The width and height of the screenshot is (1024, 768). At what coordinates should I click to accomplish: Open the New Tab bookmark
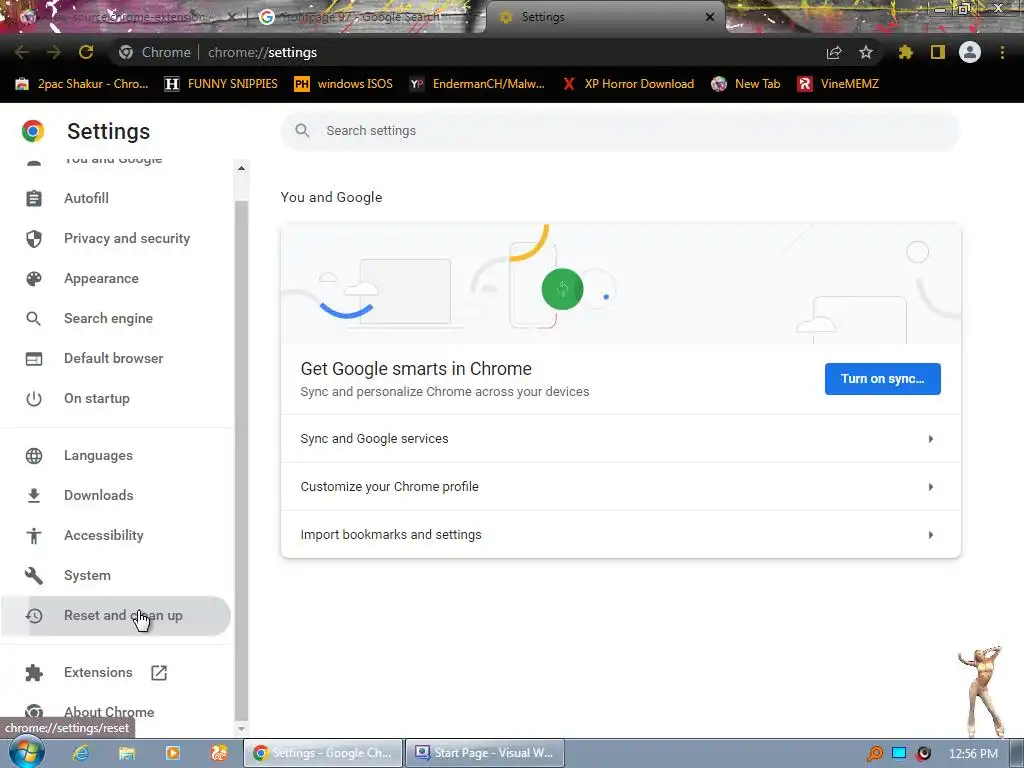(746, 84)
